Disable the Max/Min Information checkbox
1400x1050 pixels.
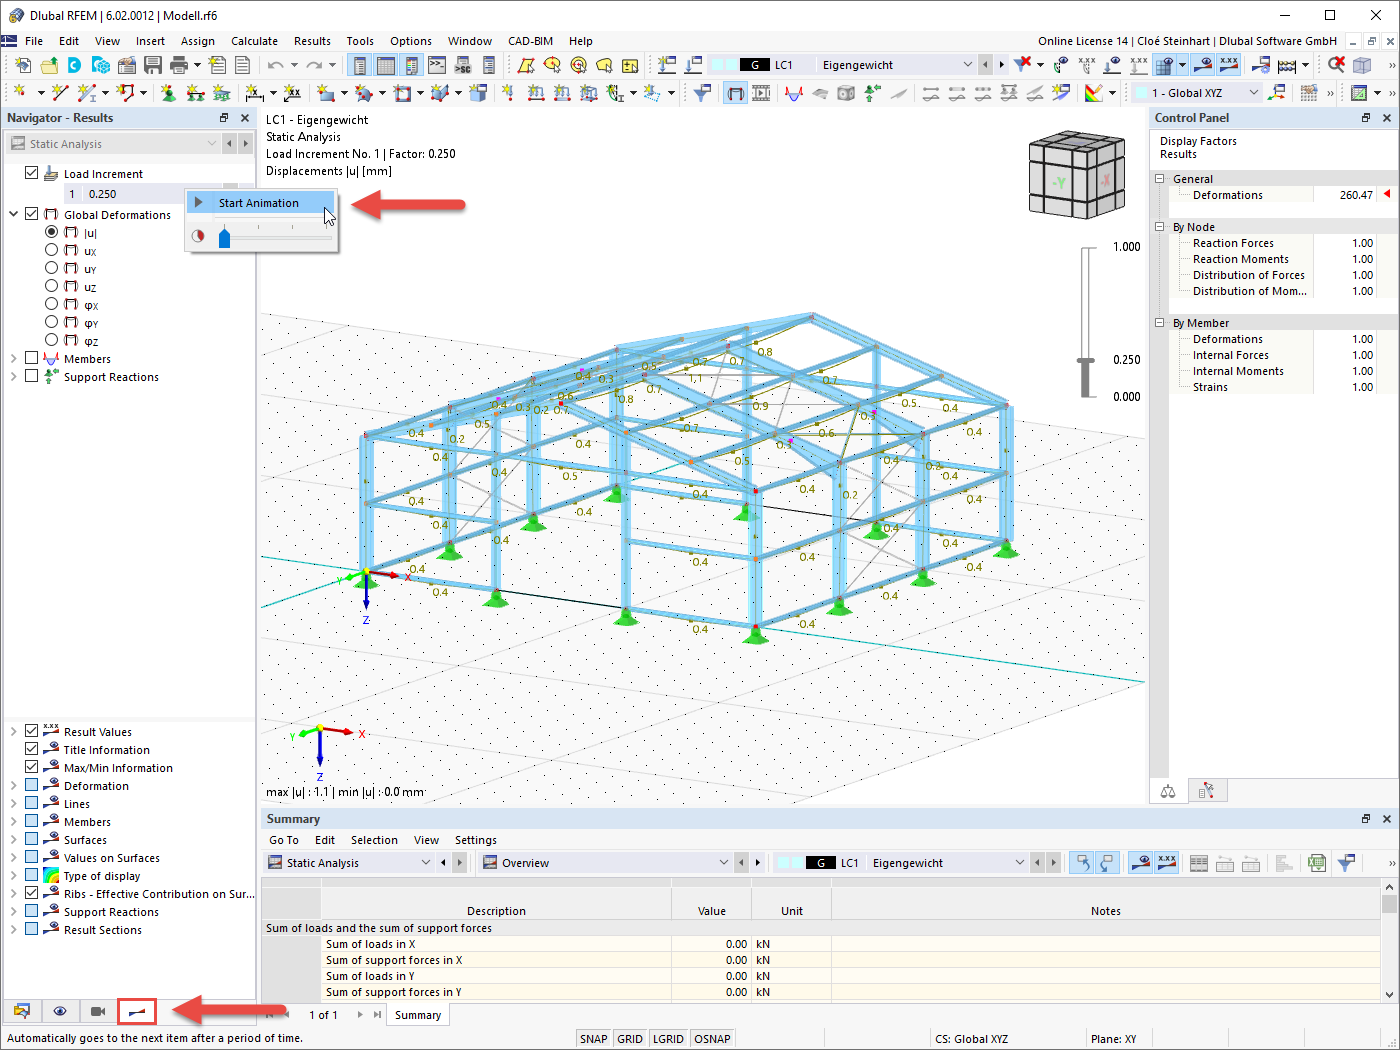(x=32, y=767)
